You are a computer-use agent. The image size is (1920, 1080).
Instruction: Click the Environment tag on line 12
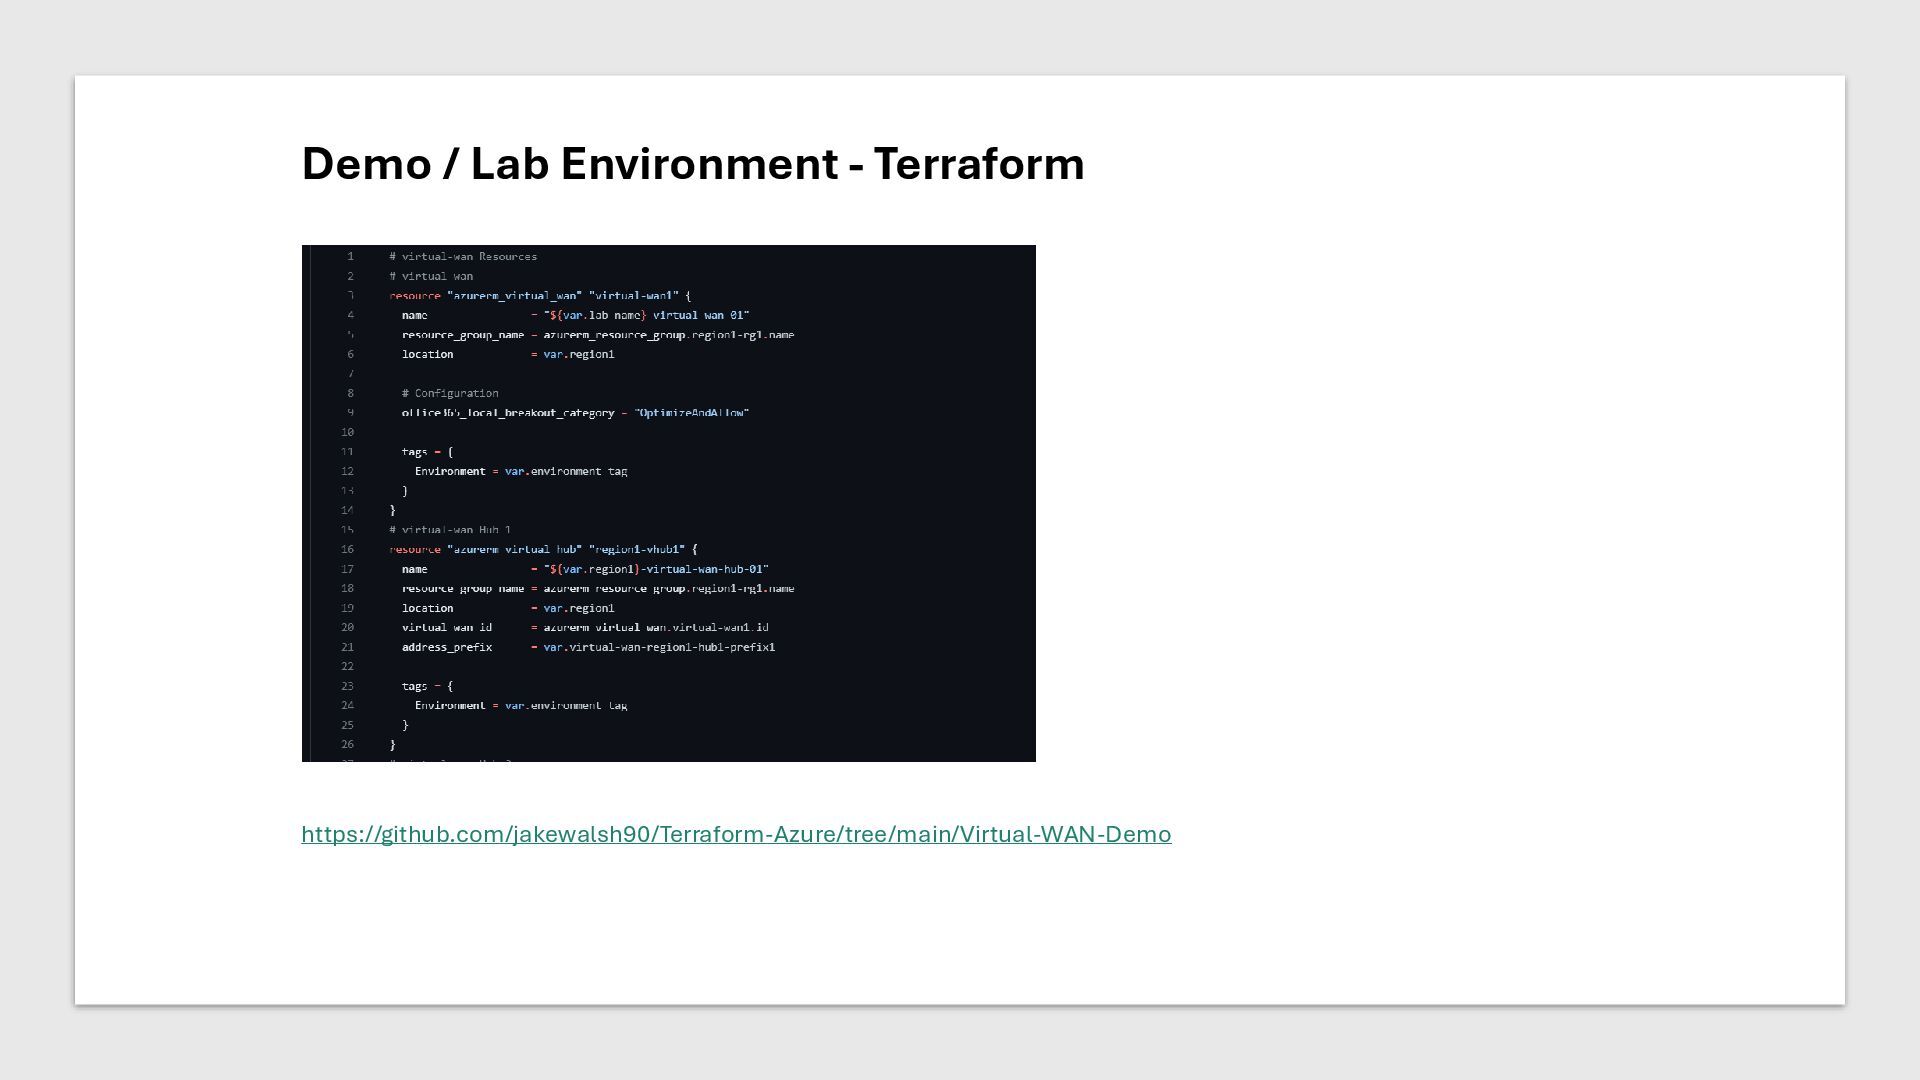[x=521, y=471]
